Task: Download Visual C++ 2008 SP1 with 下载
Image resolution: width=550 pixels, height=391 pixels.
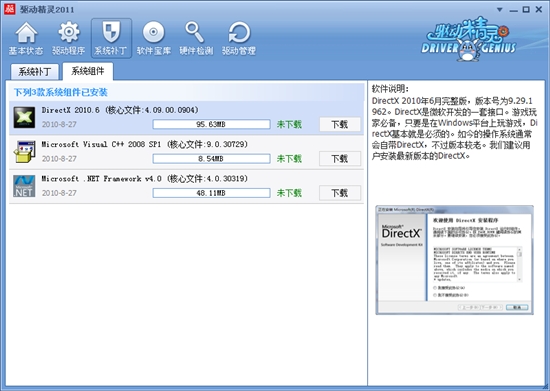Action: 340,159
